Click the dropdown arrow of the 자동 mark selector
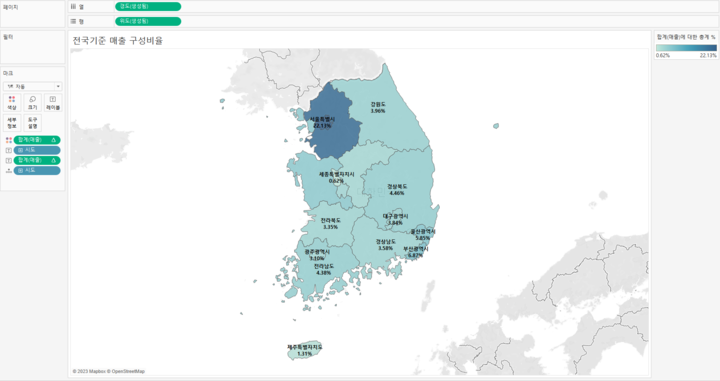720x381 pixels. tap(58, 86)
